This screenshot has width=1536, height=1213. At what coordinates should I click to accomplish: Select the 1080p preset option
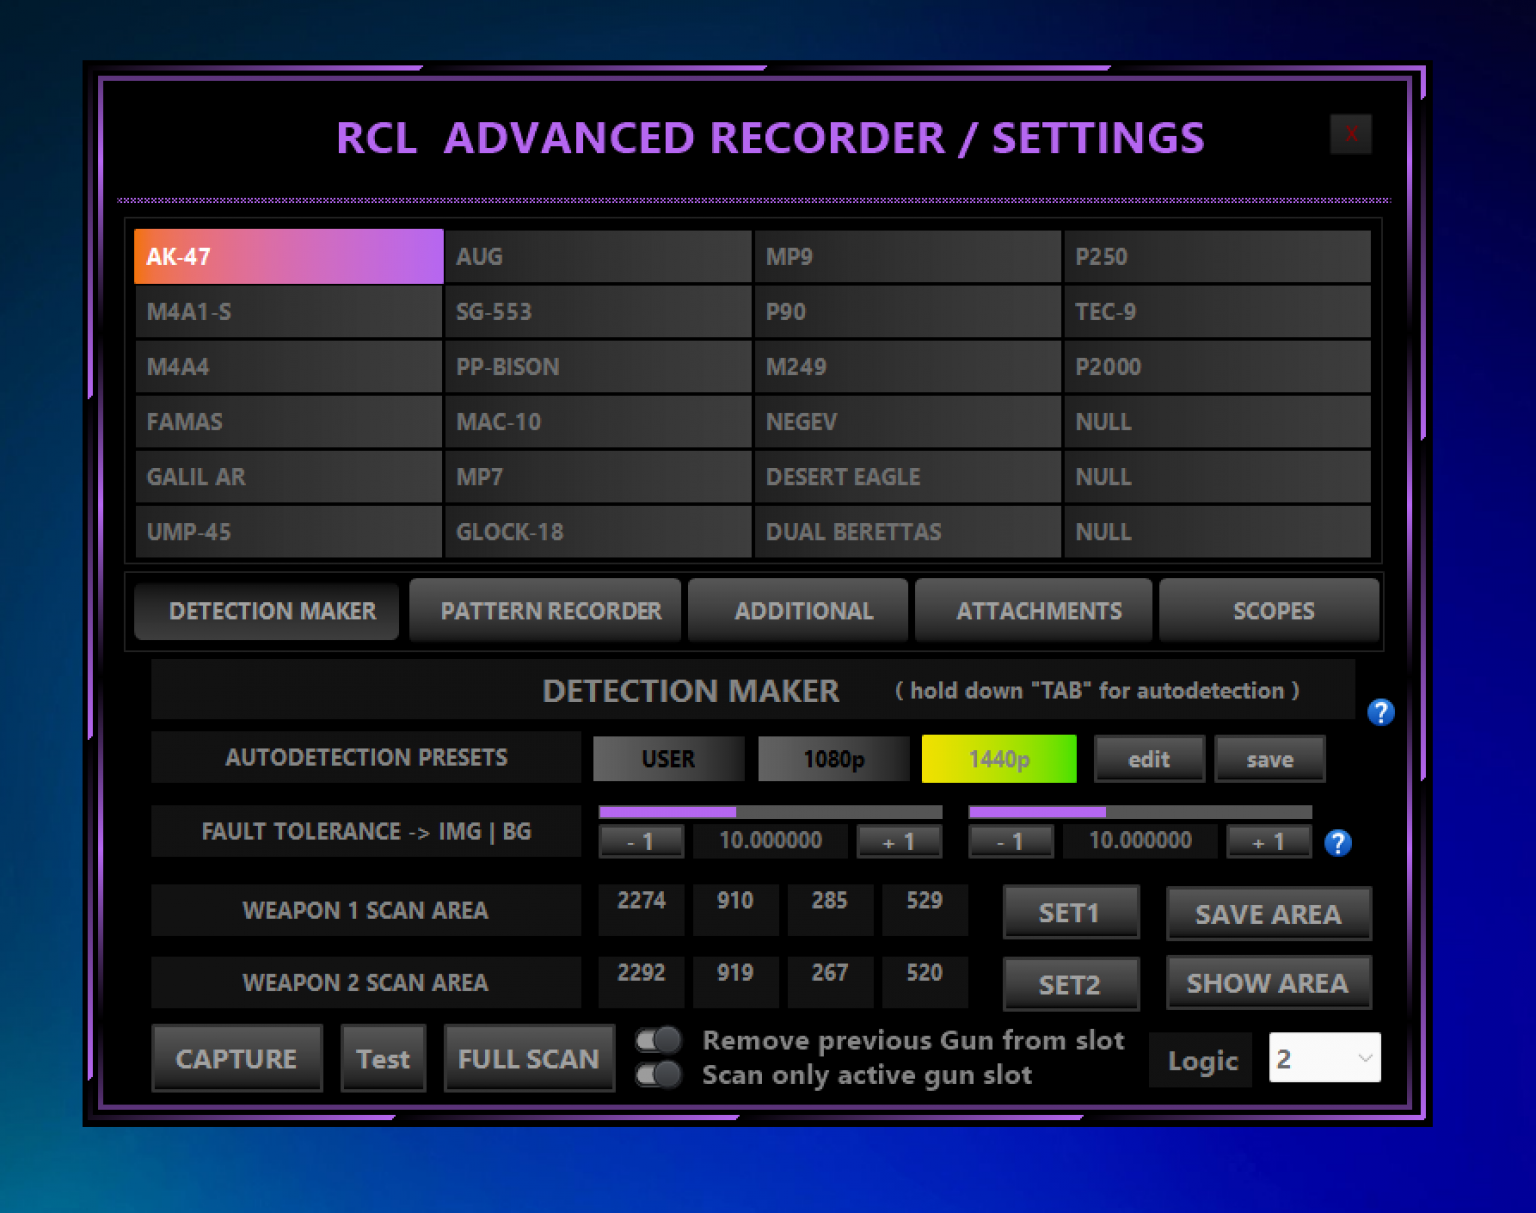click(833, 758)
